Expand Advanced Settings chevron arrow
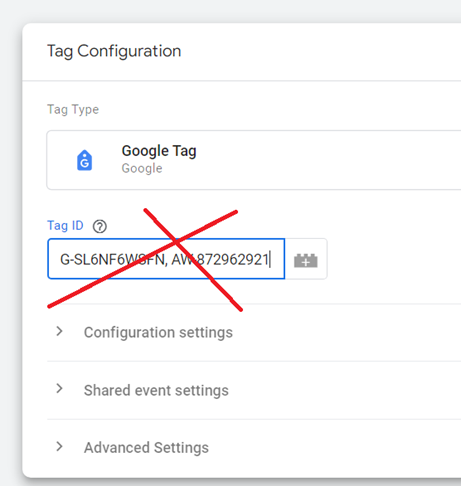Image resolution: width=461 pixels, height=486 pixels. [x=59, y=446]
